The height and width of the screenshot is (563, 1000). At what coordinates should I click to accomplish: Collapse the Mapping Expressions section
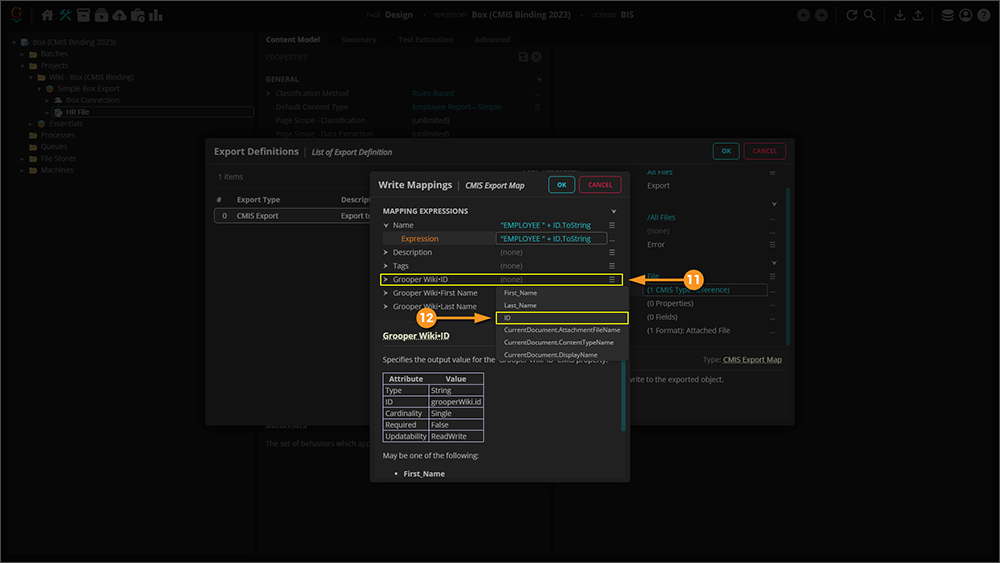[614, 212]
